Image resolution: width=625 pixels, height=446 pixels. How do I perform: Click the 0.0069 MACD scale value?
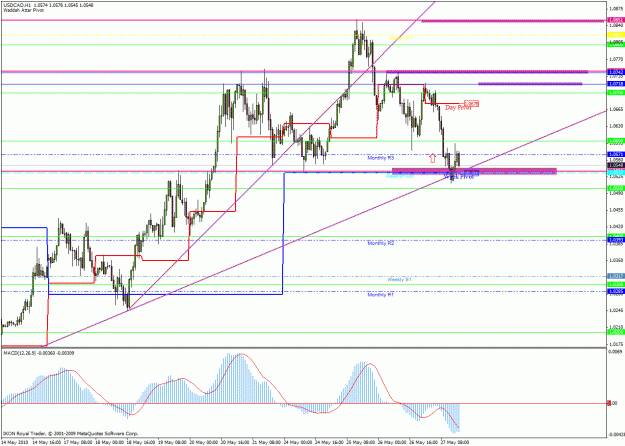(615, 351)
